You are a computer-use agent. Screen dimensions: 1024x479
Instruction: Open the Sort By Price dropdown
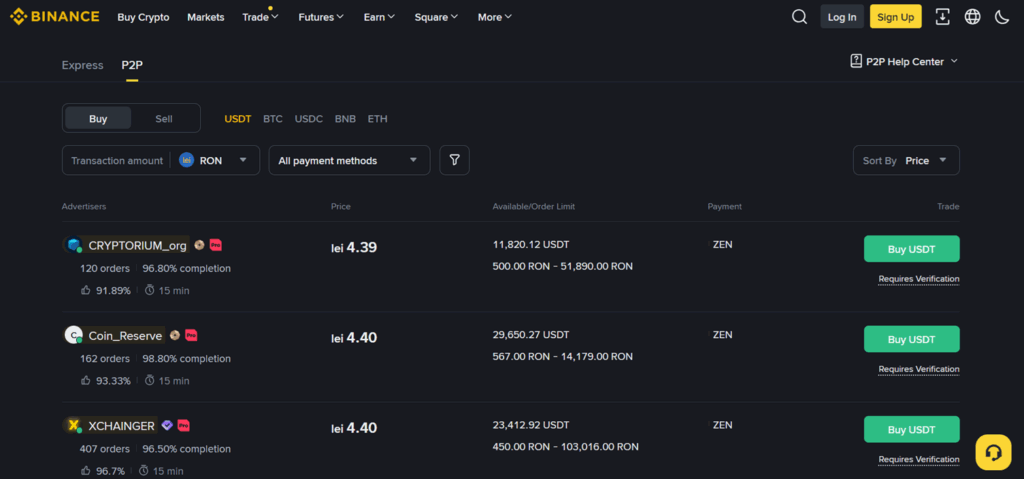click(906, 160)
